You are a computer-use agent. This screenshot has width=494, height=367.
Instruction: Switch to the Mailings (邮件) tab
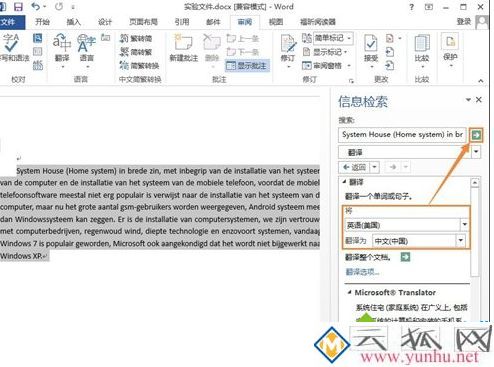click(x=213, y=22)
